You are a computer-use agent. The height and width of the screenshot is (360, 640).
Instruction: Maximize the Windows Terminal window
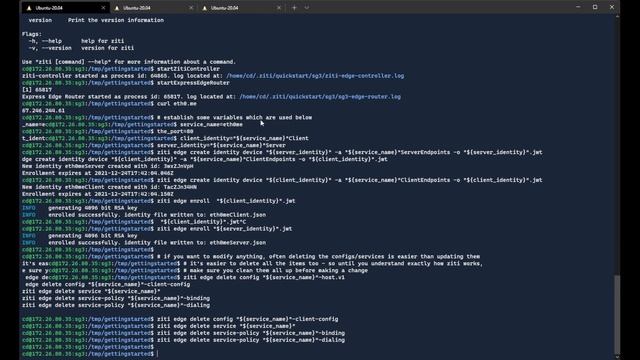tap(595, 7)
